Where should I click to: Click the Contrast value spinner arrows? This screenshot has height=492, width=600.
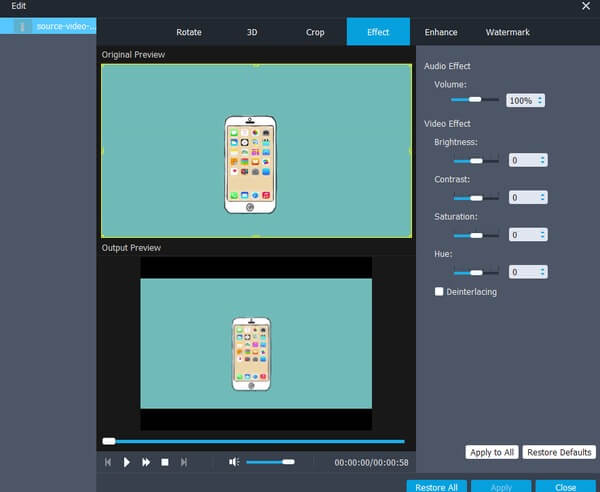(542, 198)
